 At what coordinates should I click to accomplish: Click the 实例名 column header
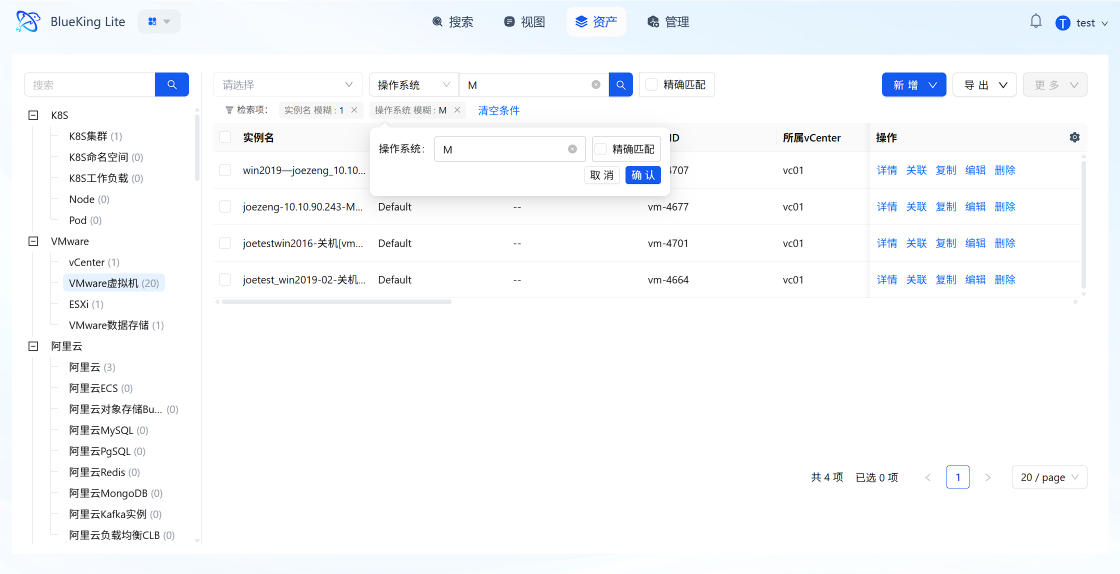[x=259, y=138]
